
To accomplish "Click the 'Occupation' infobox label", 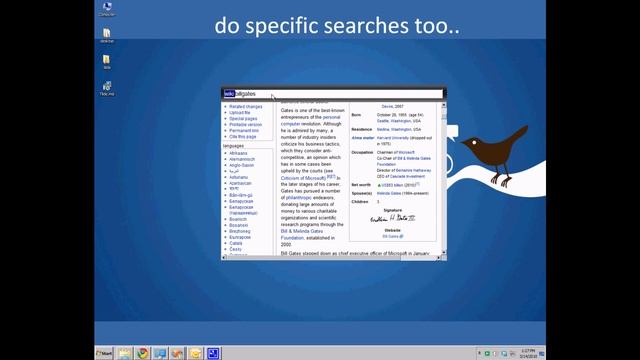I will point(362,152).
